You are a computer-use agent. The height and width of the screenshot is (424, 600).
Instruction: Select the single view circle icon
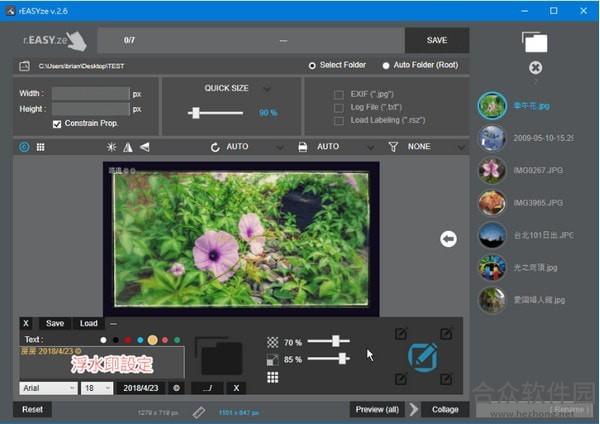point(24,147)
